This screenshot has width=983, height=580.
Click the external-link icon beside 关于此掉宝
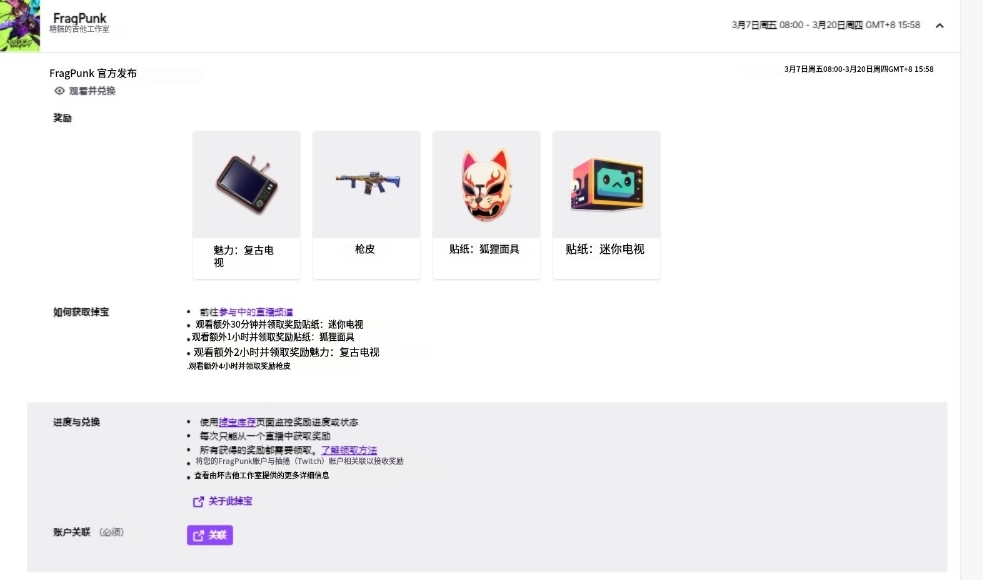tap(198, 501)
